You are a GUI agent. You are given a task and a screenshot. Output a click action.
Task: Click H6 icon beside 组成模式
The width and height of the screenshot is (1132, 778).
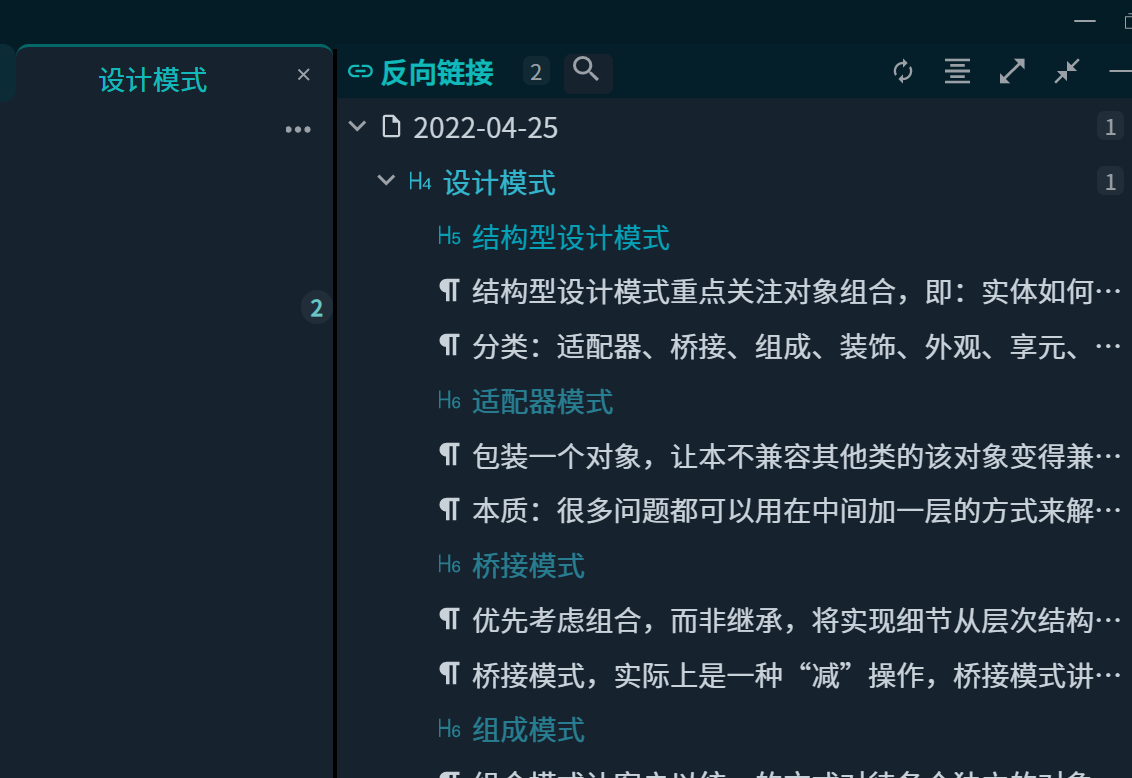(x=449, y=729)
